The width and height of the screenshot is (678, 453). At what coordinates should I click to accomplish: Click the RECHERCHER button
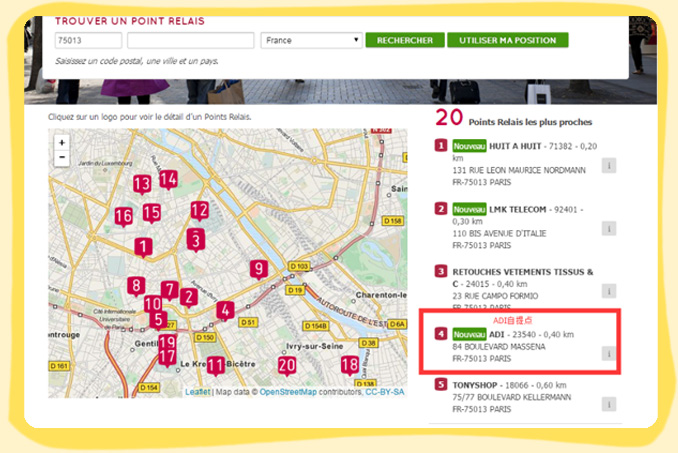[405, 40]
